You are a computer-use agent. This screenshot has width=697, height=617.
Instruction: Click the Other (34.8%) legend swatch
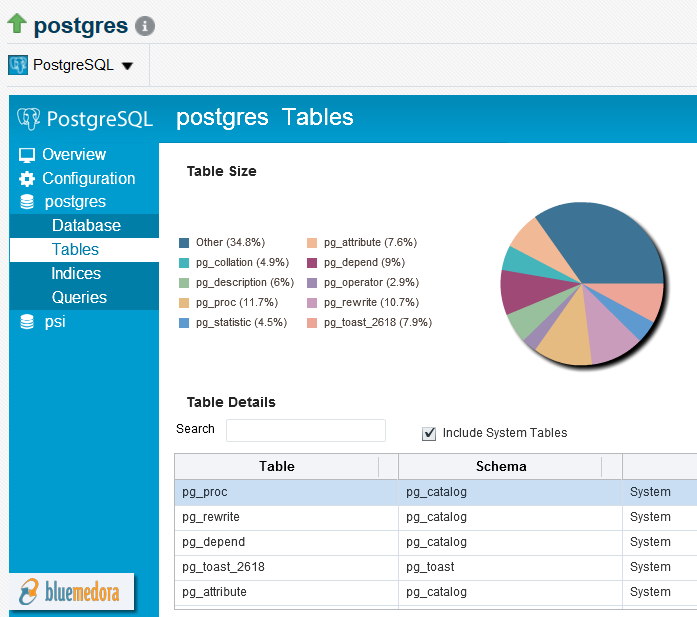pos(184,243)
